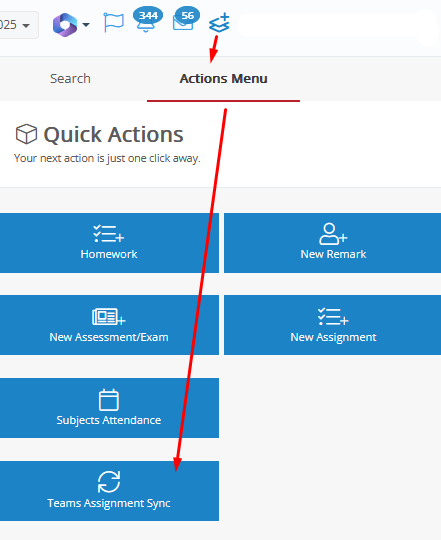Expand the Microsoft 365 dropdown arrow
Image resolution: width=441 pixels, height=540 pixels.
[x=86, y=25]
